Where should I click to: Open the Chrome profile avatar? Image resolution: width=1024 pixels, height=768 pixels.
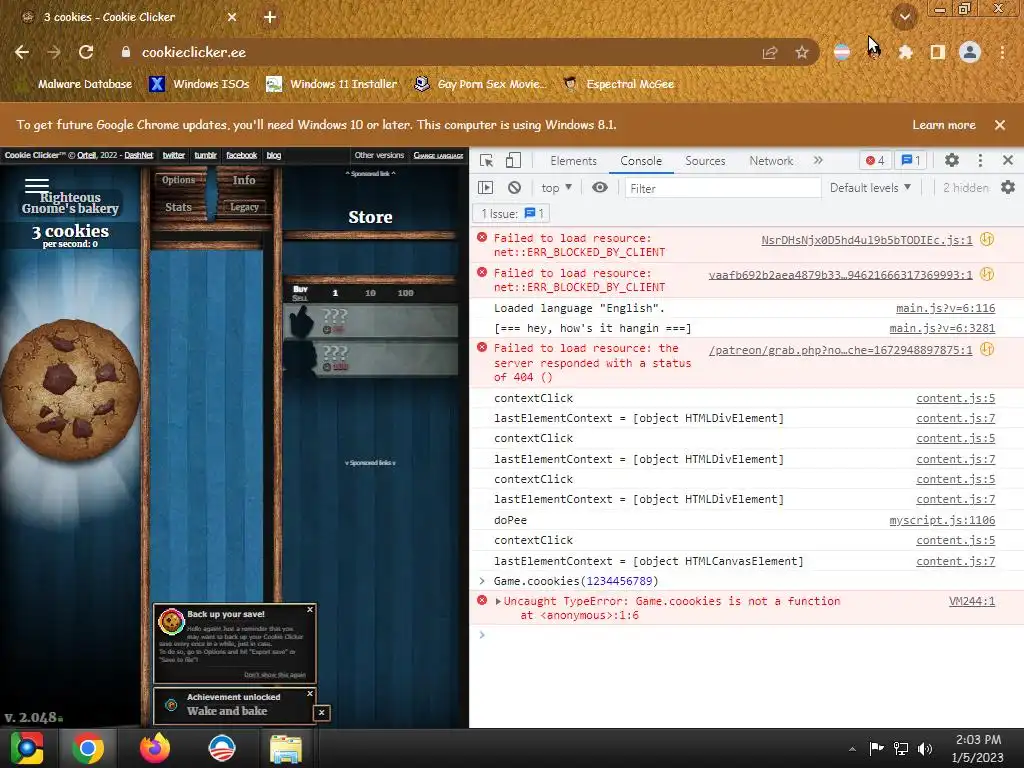coord(970,52)
